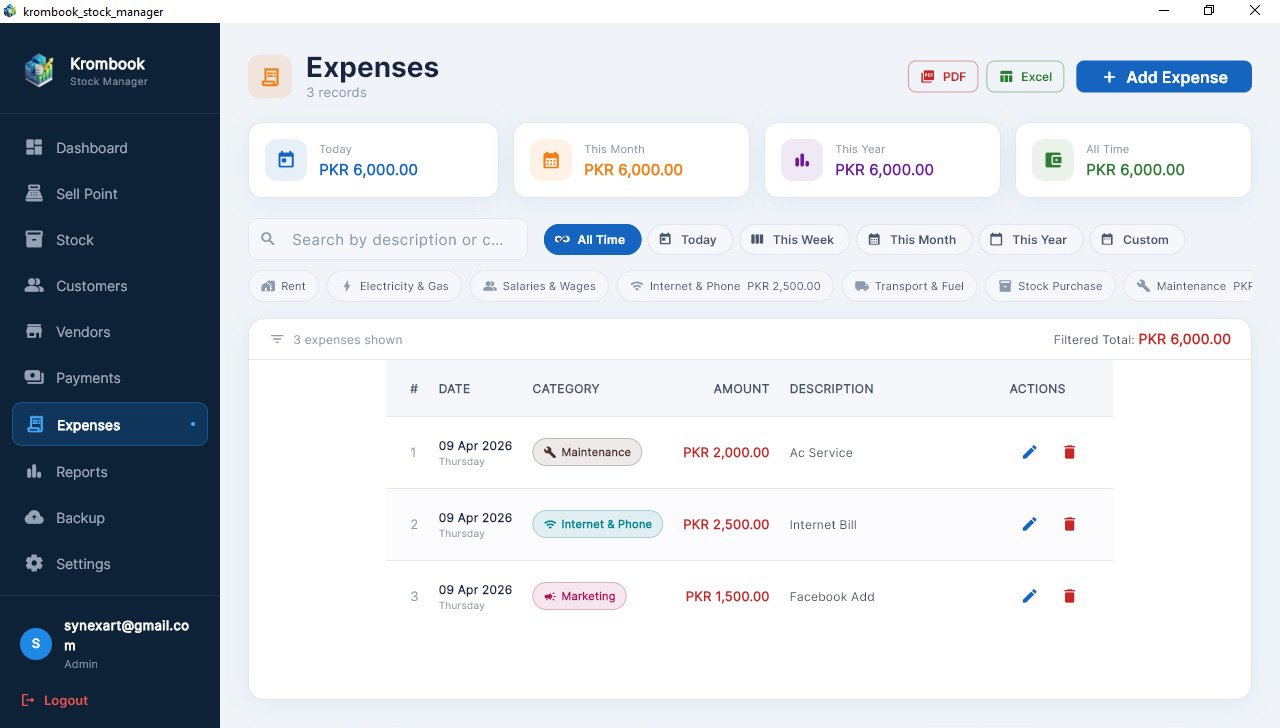The width and height of the screenshot is (1280, 728).
Task: Select the Today filter tab
Action: point(690,239)
